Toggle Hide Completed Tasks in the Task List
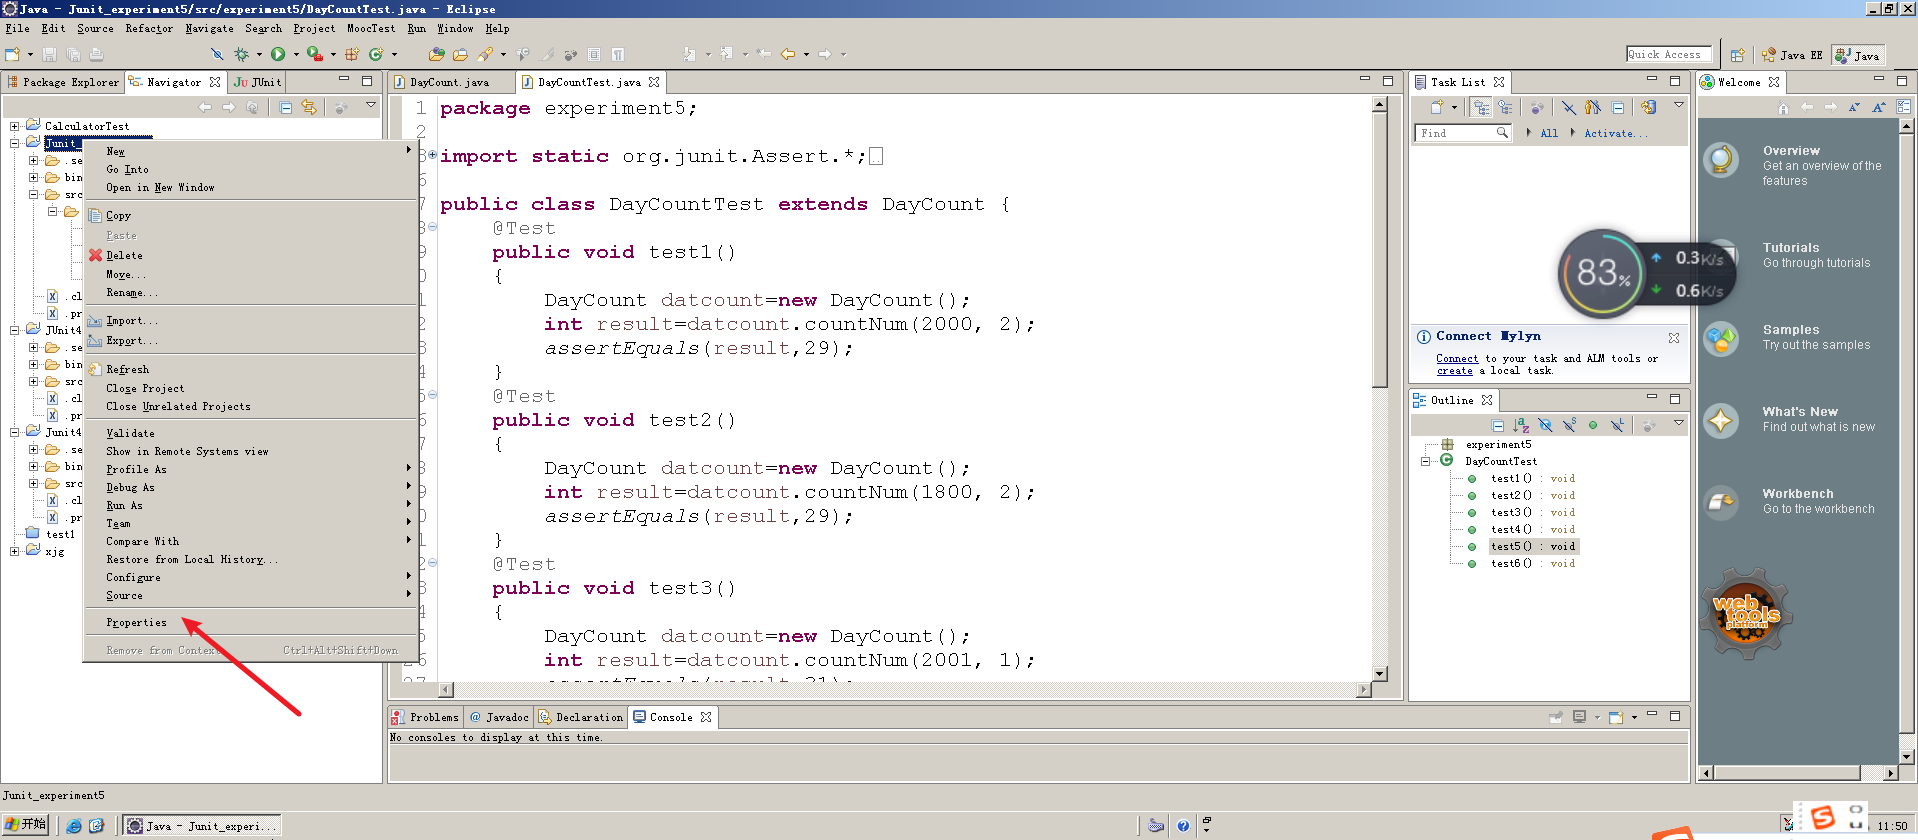The image size is (1918, 840). [x=1568, y=107]
